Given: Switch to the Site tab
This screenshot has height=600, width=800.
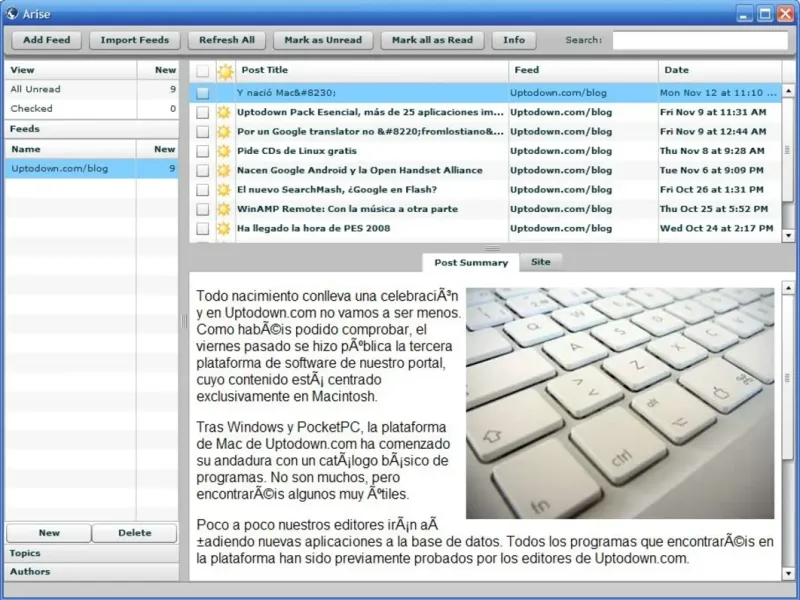Looking at the screenshot, I should 541,262.
